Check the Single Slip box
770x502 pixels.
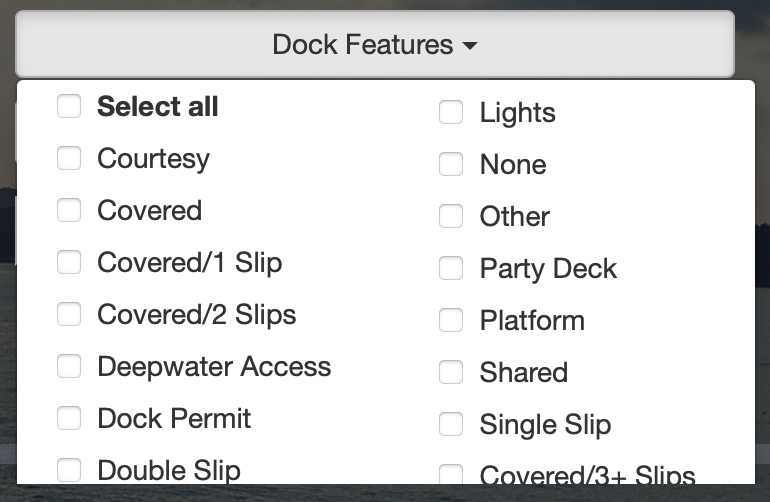pyautogui.click(x=451, y=425)
